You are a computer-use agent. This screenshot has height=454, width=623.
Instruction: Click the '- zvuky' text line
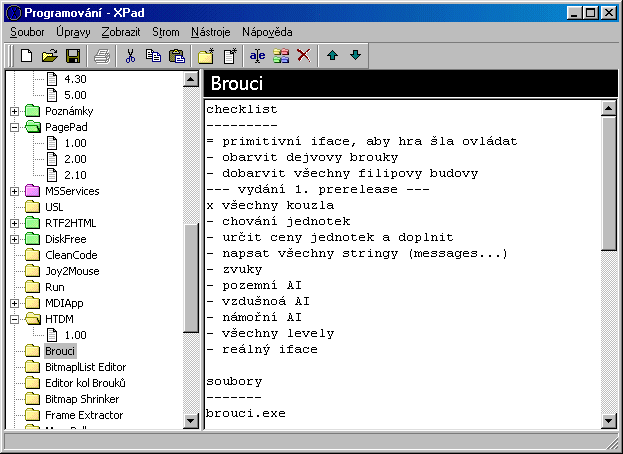(x=234, y=269)
